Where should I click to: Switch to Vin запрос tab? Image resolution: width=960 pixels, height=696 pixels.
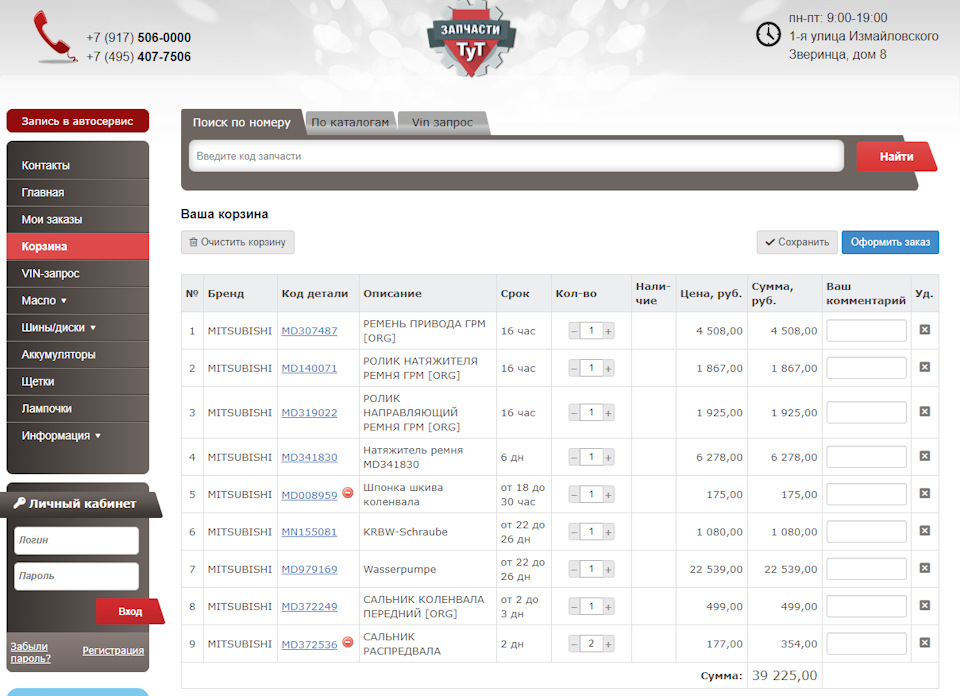442,122
